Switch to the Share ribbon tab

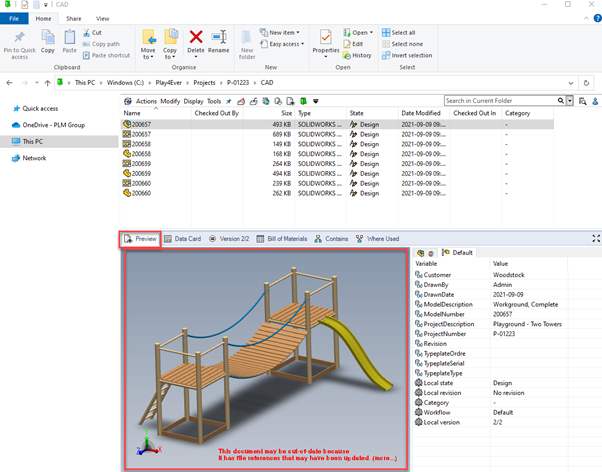73,18
